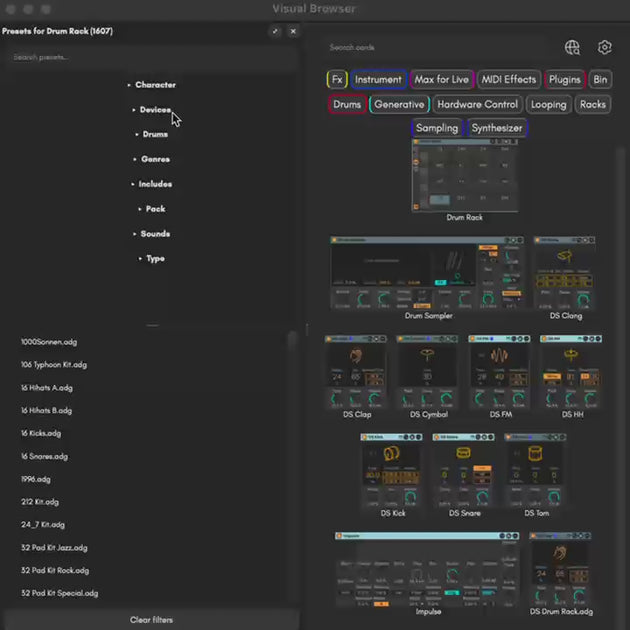Open the Drum Rack device card

(x=464, y=180)
